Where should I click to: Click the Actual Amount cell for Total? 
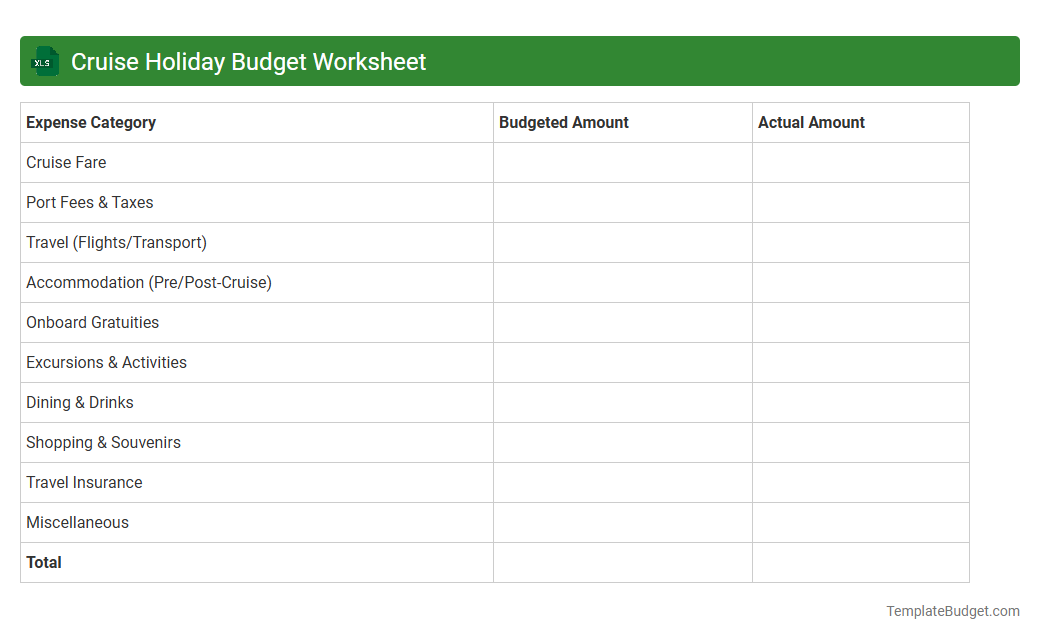coord(860,562)
